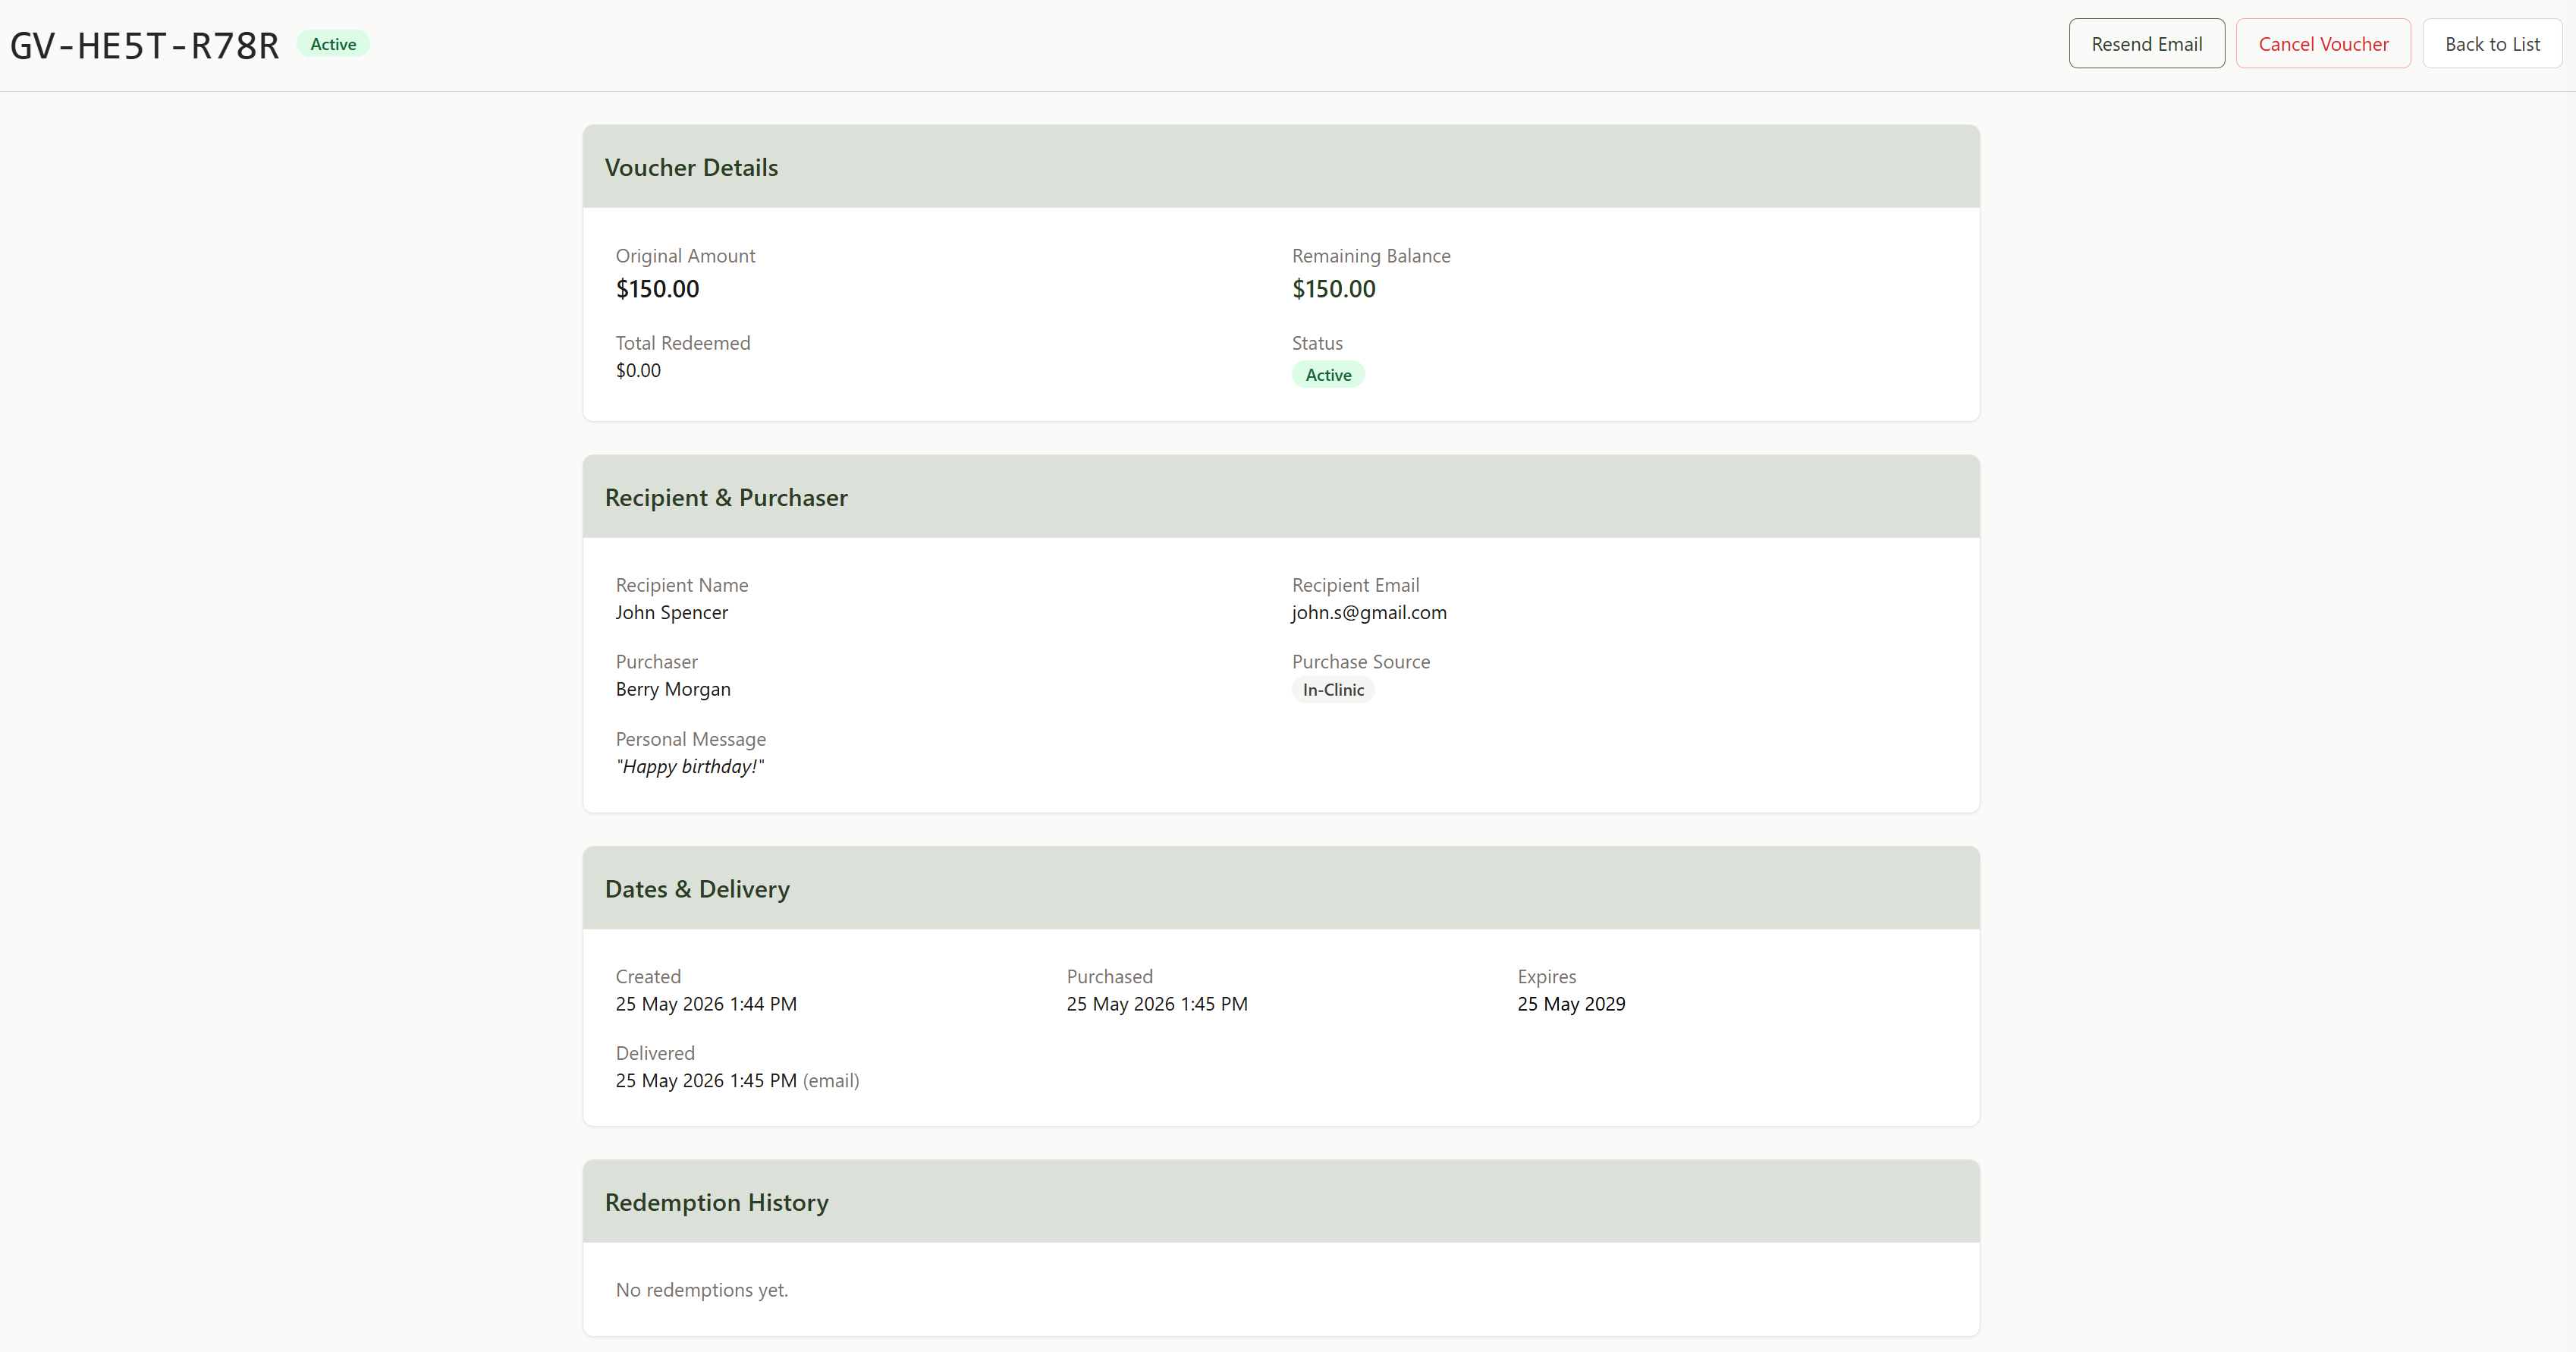
Task: Click Original Amount value $150.00
Action: [x=657, y=289]
